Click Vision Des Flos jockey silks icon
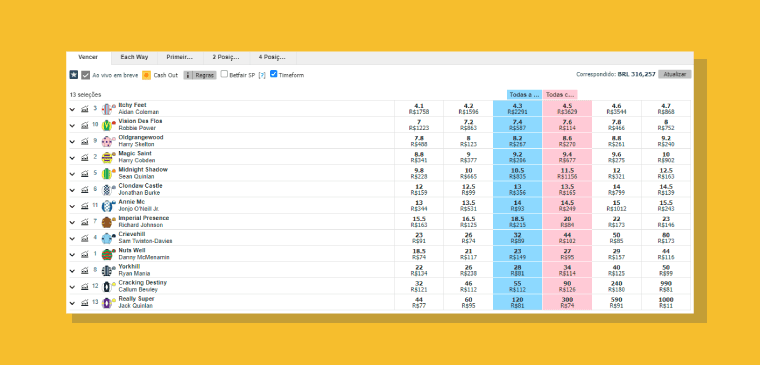Viewport: 760px width, 365px height. pos(107,125)
